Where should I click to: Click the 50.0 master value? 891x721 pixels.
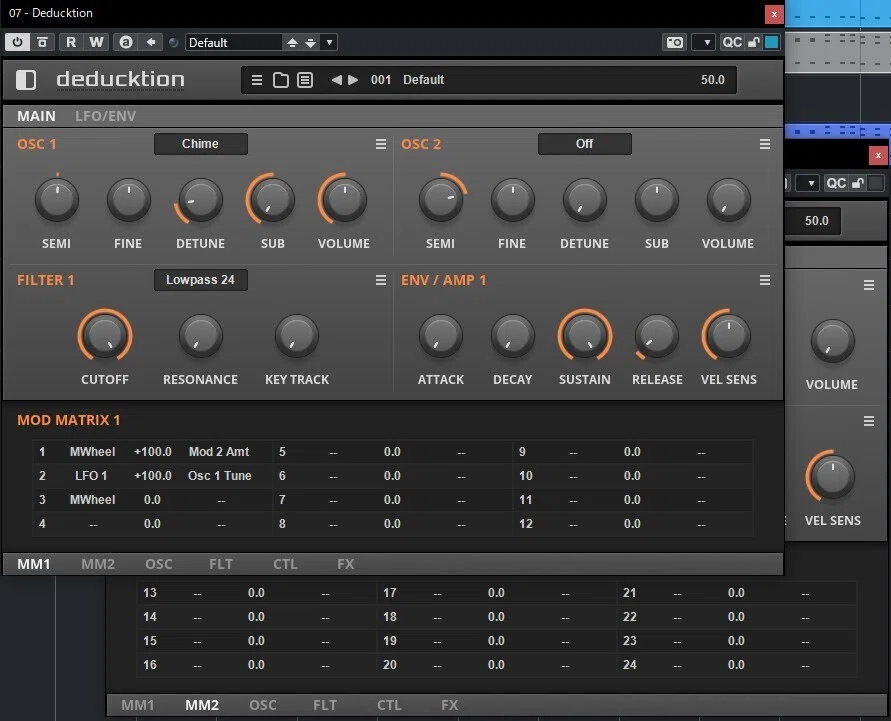click(x=713, y=80)
